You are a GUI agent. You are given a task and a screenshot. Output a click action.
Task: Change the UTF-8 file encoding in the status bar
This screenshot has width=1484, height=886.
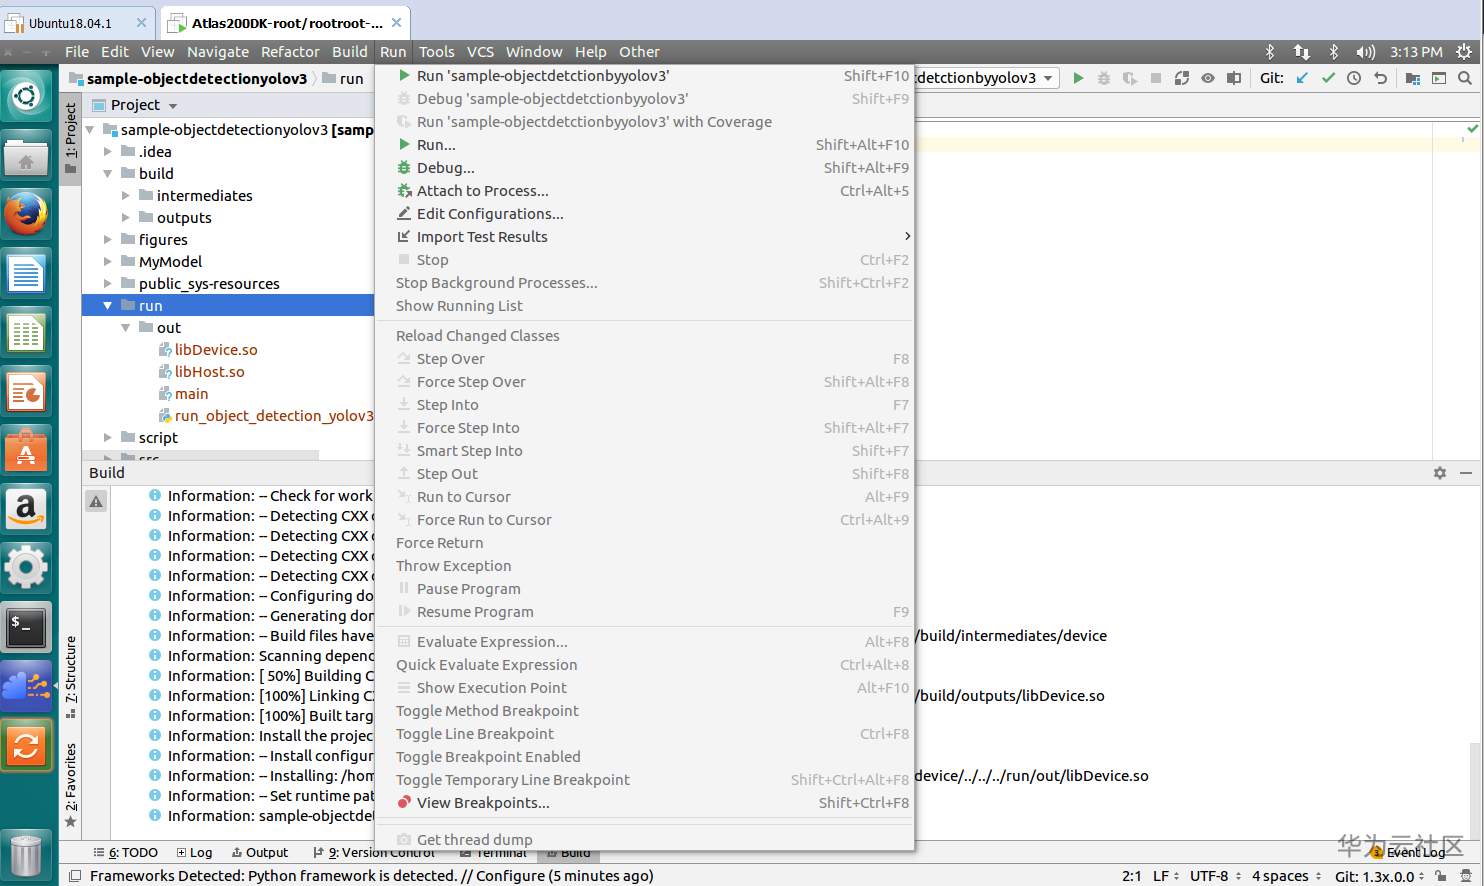(x=1214, y=876)
